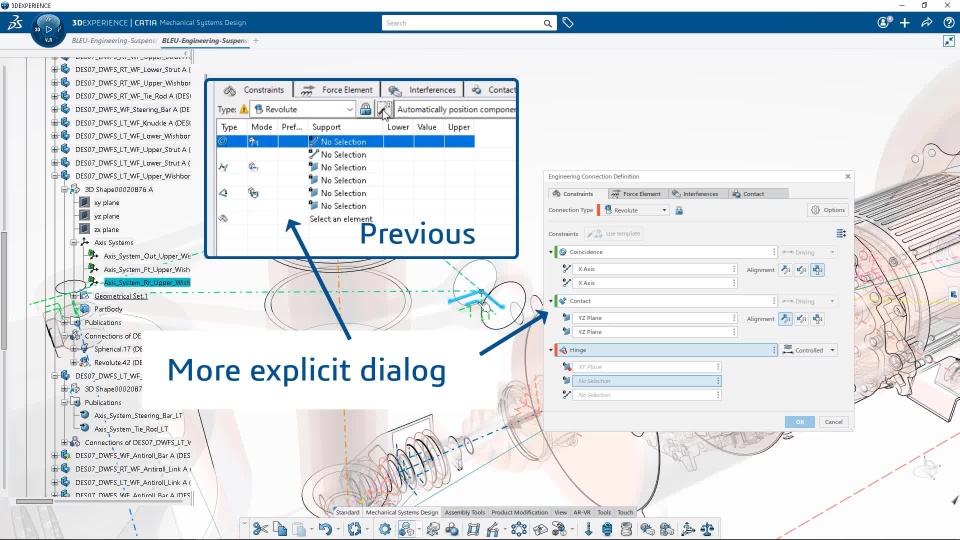Image resolution: width=960 pixels, height=540 pixels.
Task: Open the AR-VR toolbar tab
Action: pyautogui.click(x=582, y=512)
